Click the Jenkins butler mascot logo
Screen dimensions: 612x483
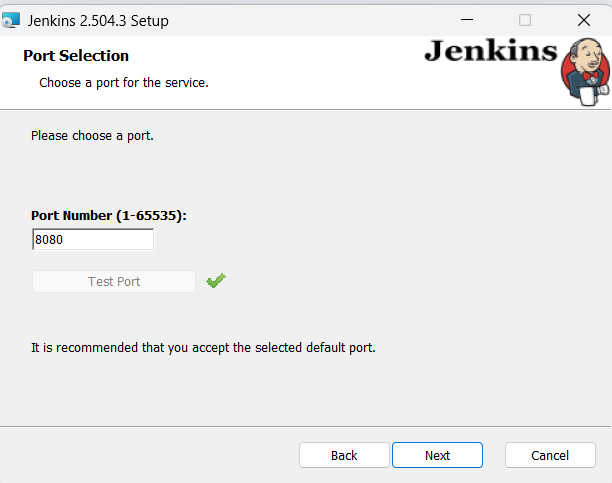click(x=585, y=71)
